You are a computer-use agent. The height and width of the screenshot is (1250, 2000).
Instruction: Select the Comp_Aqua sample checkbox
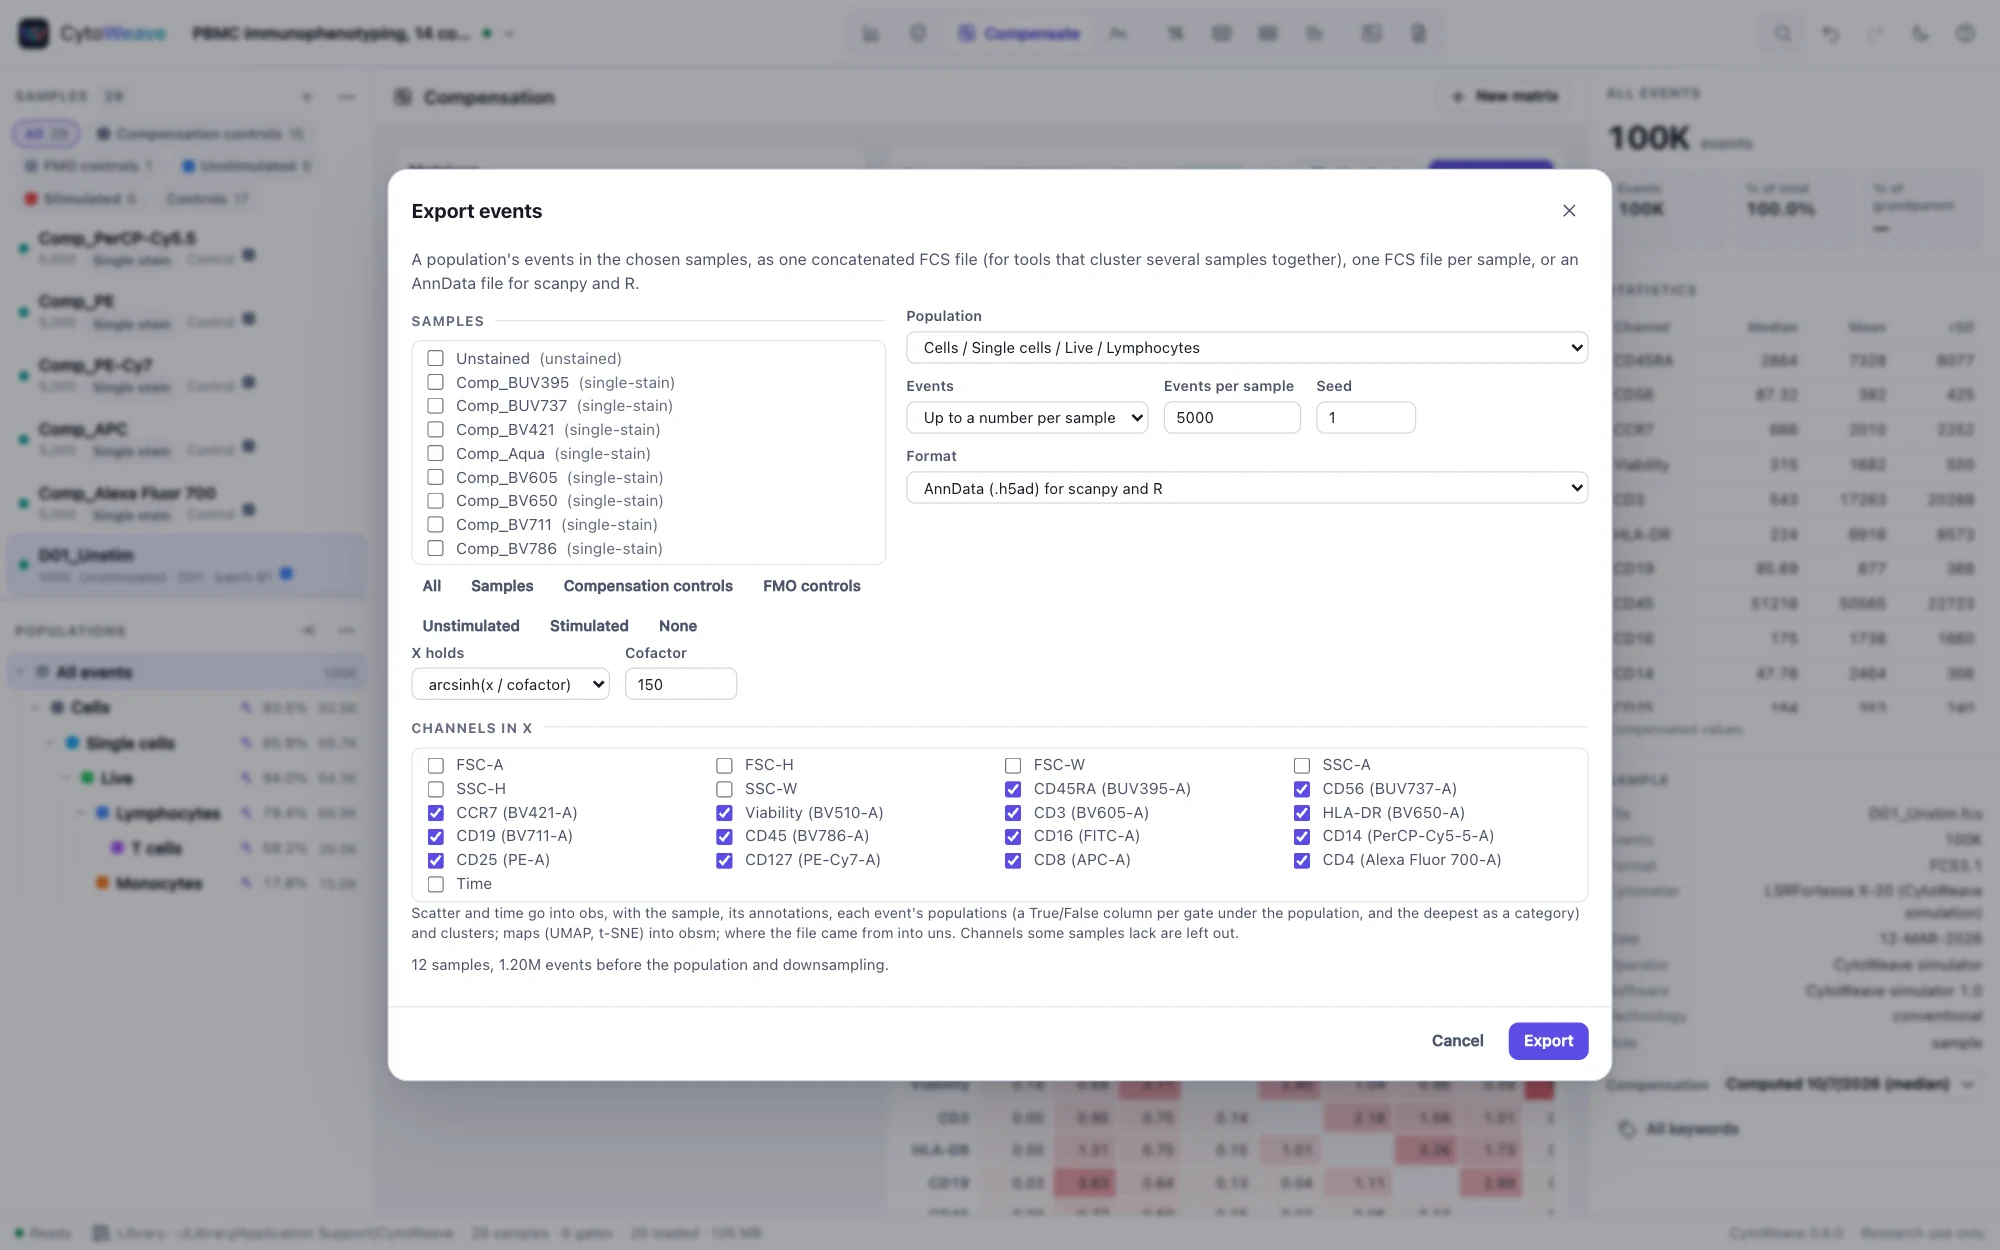(436, 453)
